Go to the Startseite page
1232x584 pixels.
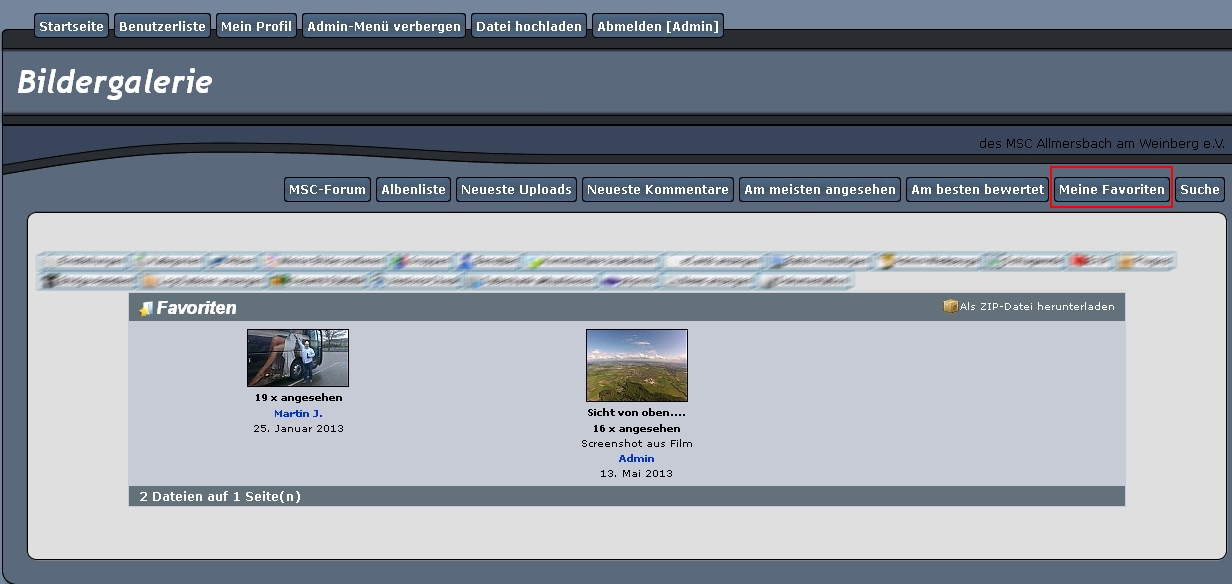[71, 27]
